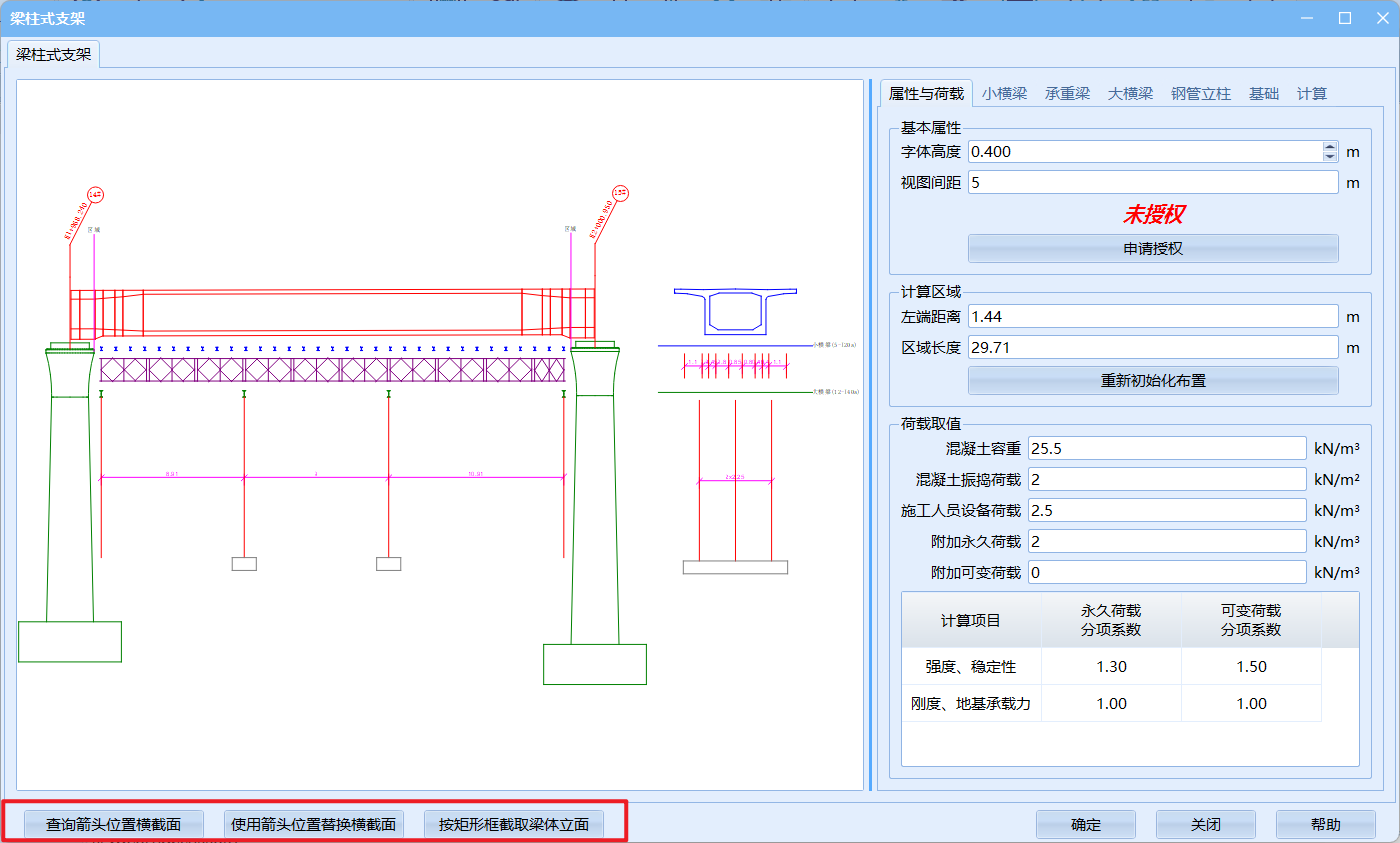This screenshot has width=1400, height=843.
Task: Open the 承重梁 tab
Action: (1067, 94)
